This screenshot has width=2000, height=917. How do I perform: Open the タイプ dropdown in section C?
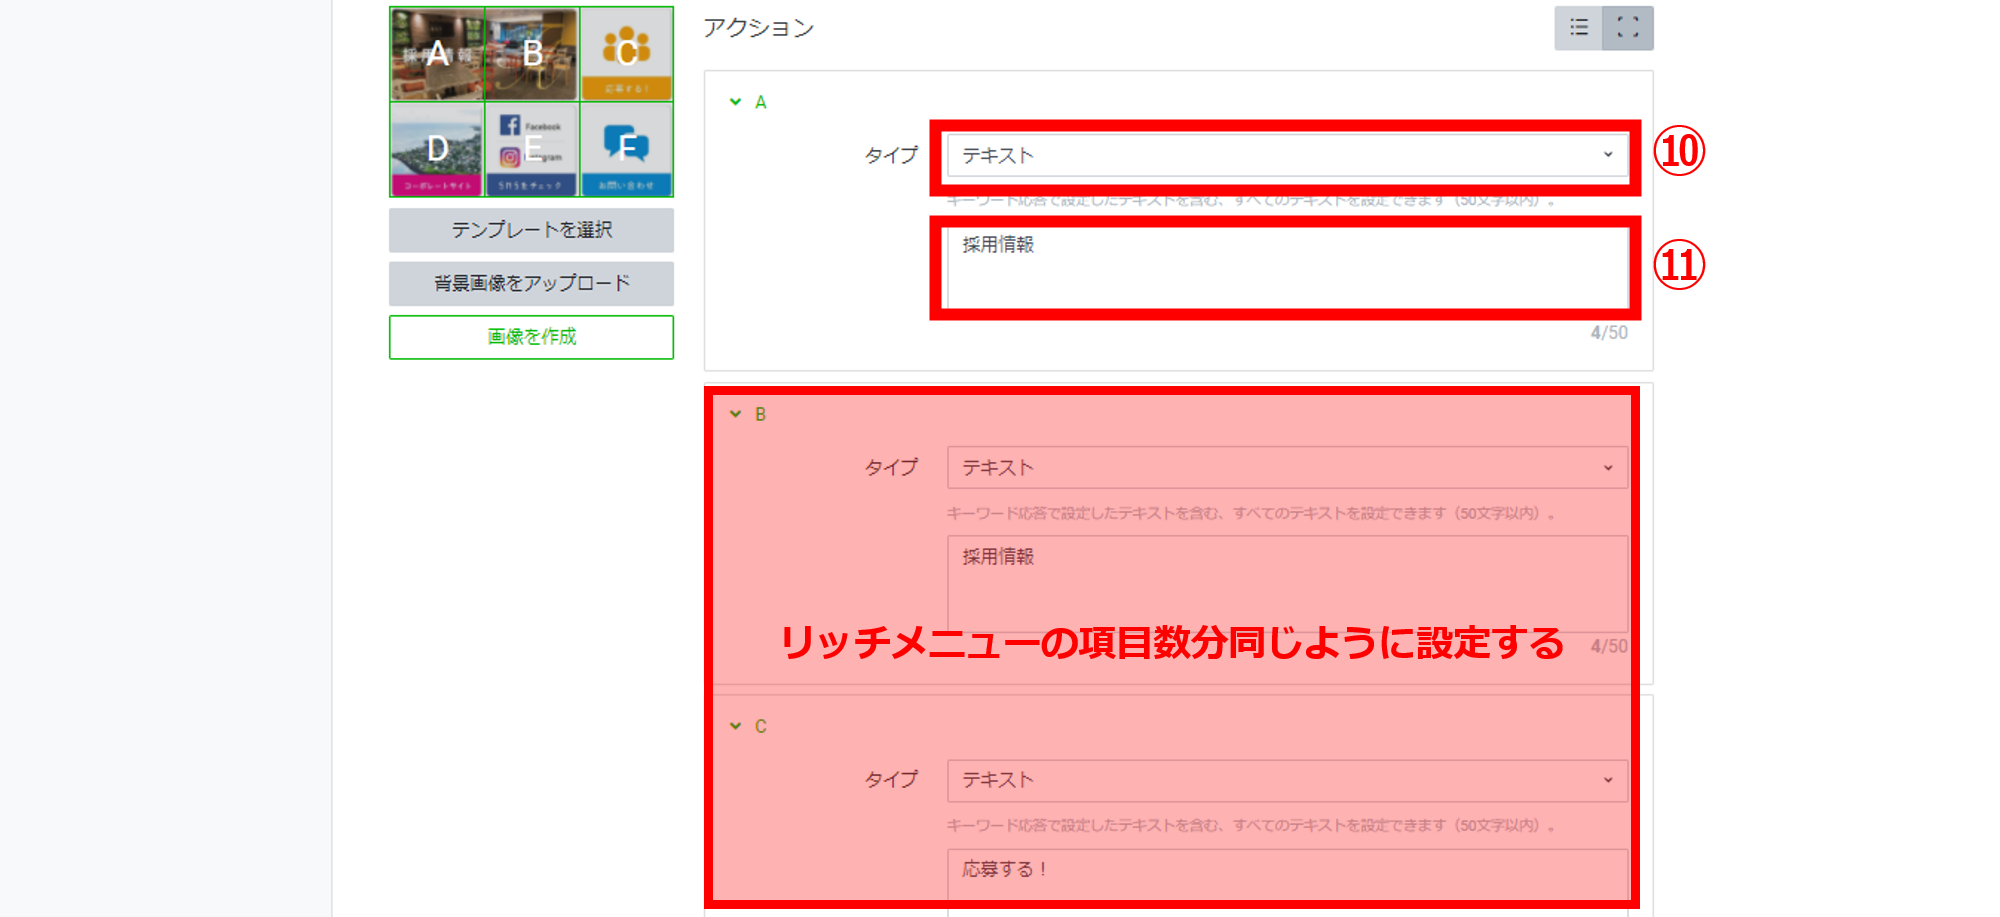(1287, 780)
